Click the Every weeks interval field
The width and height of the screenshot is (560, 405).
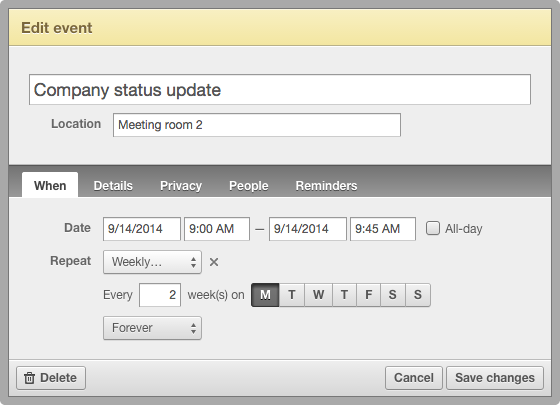point(160,295)
